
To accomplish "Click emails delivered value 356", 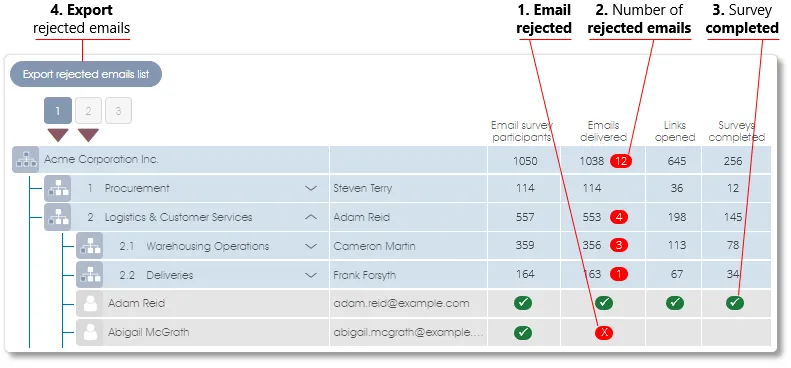I will [592, 245].
